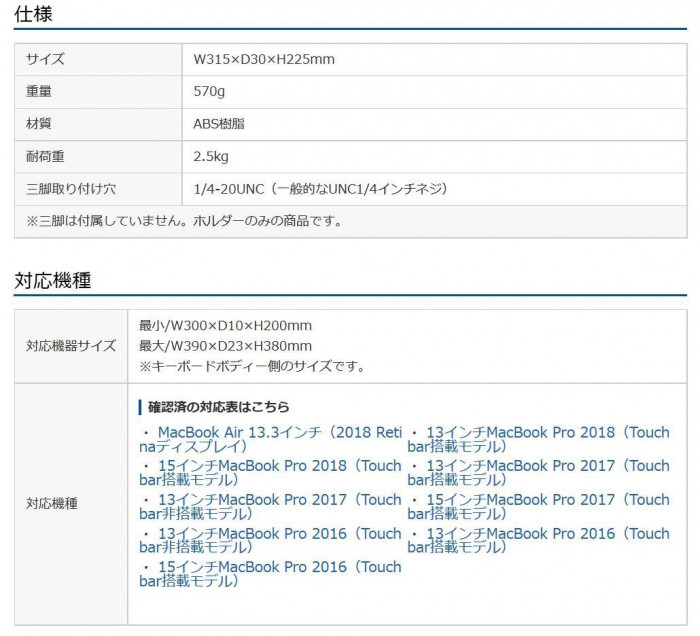Select the サイズ row label

45,59
